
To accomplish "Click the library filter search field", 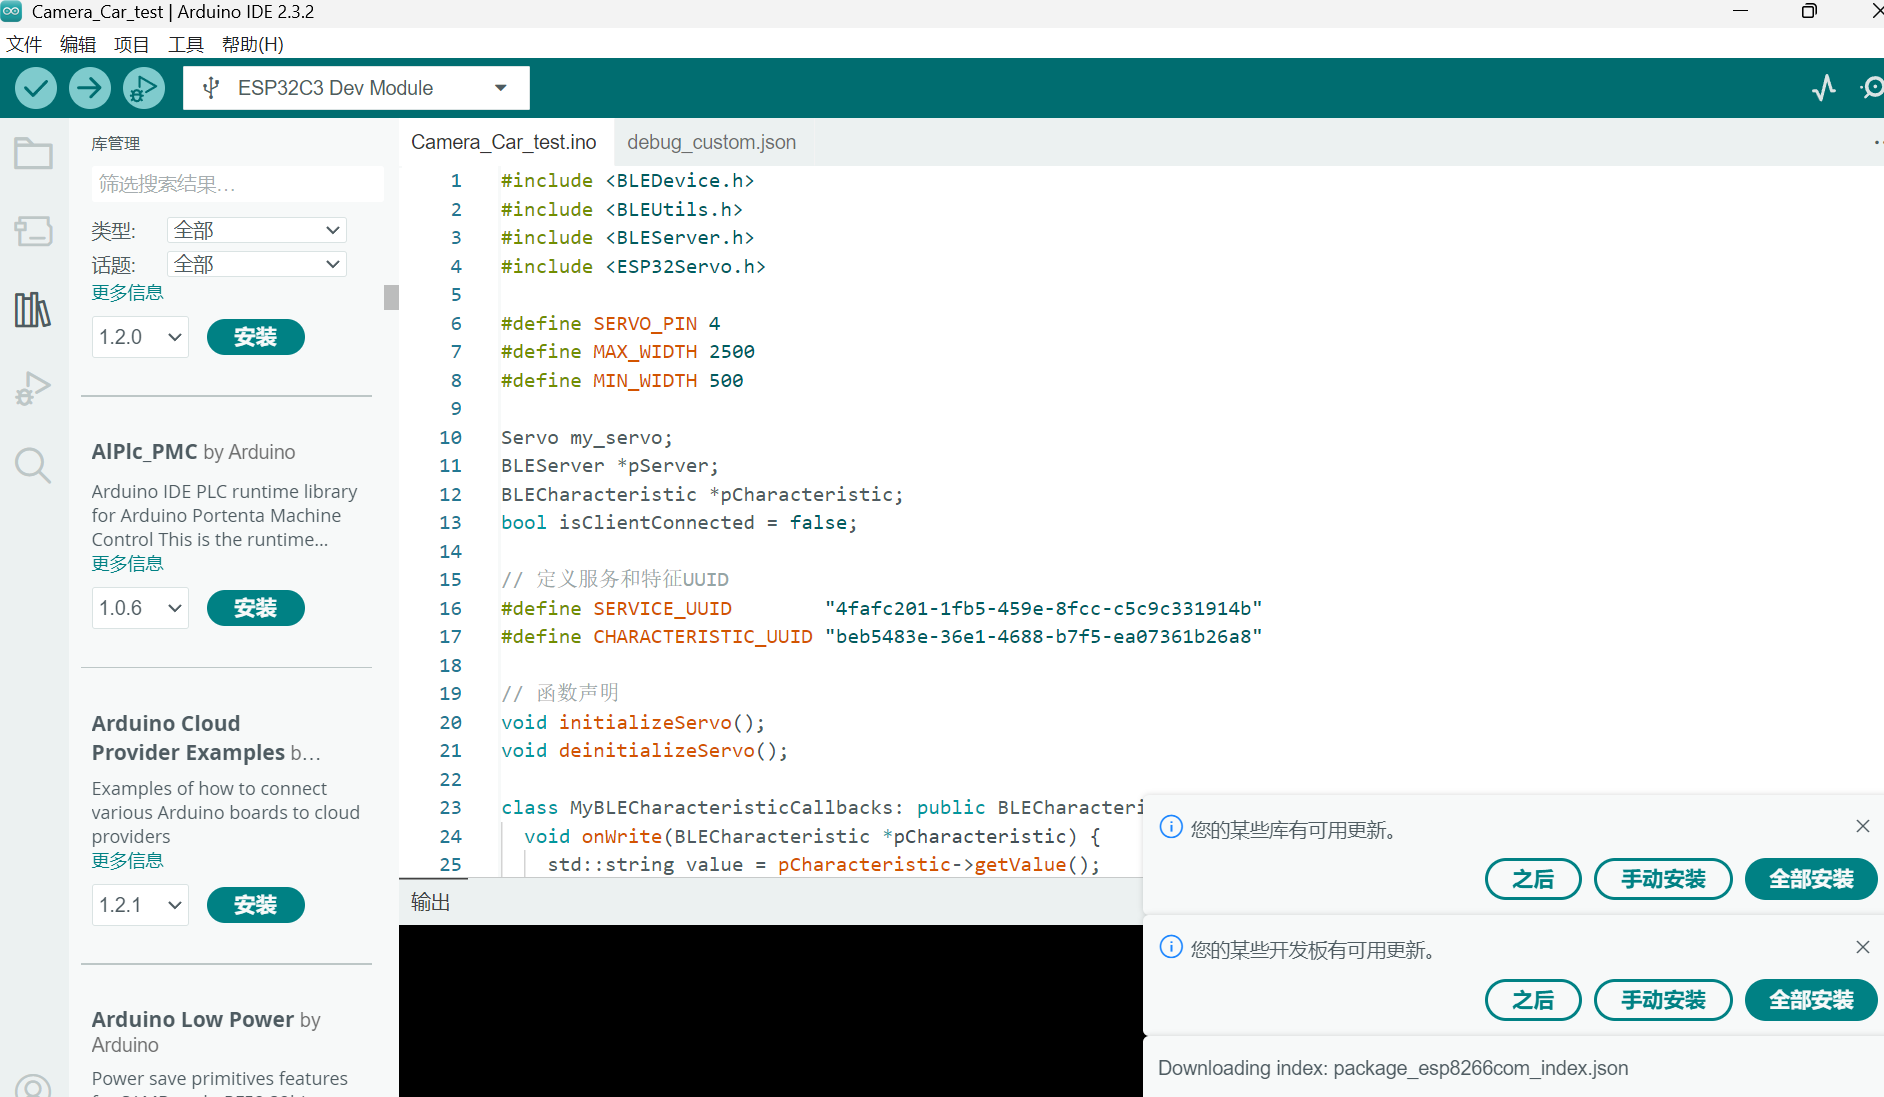I will point(237,184).
